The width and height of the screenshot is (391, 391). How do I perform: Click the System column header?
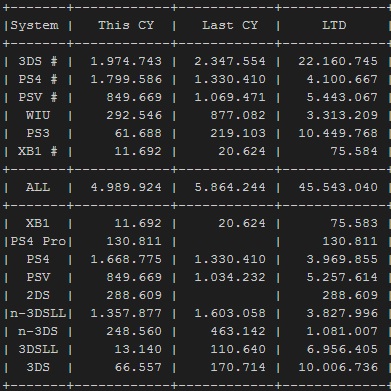point(35,25)
